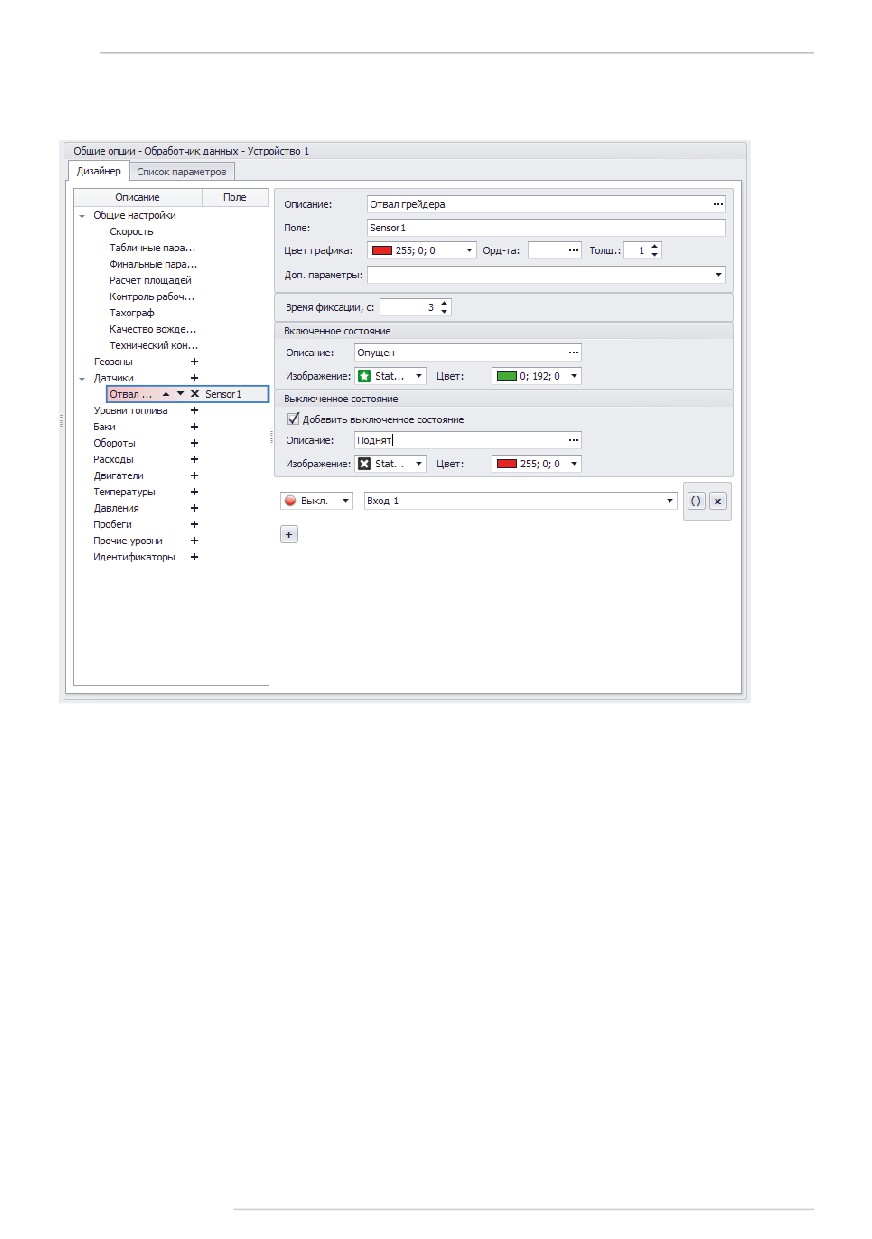Select the Идентификаторы tree node

click(x=134, y=556)
